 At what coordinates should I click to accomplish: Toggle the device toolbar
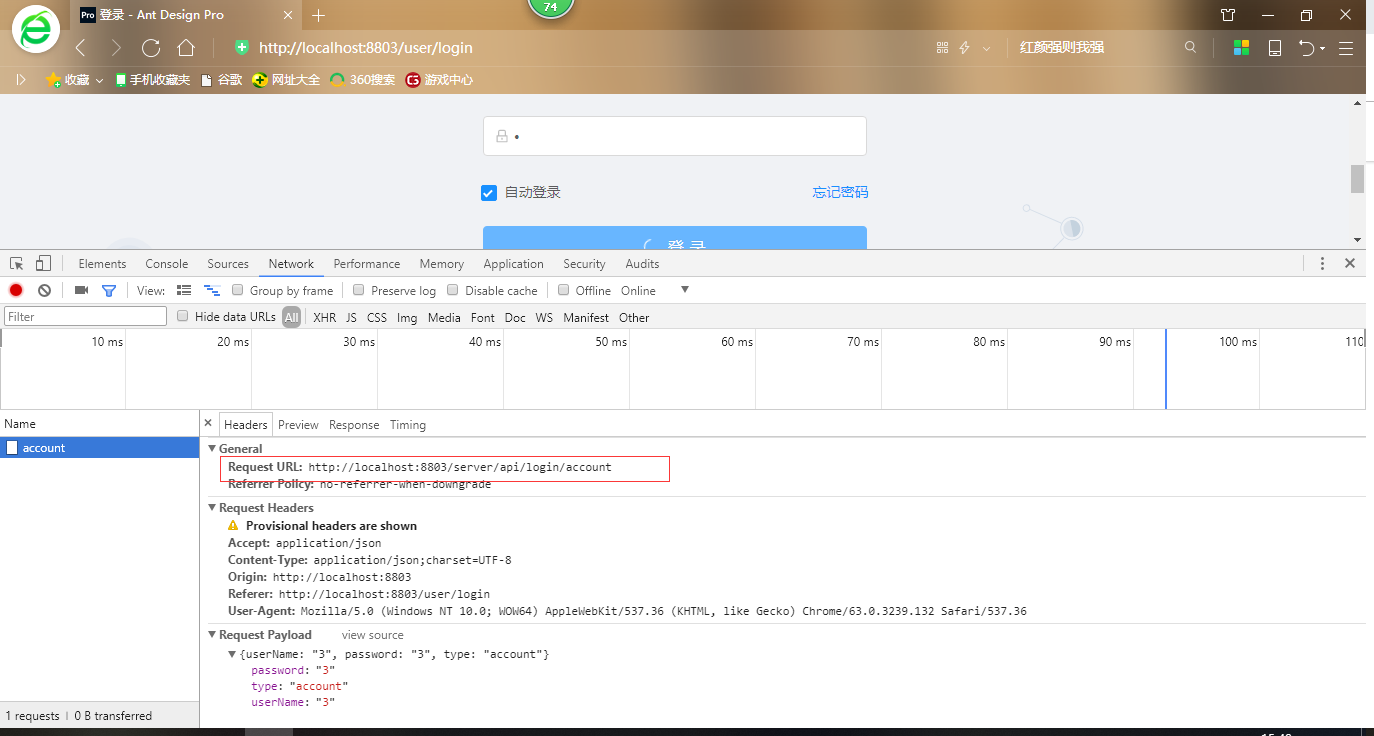tap(41, 262)
